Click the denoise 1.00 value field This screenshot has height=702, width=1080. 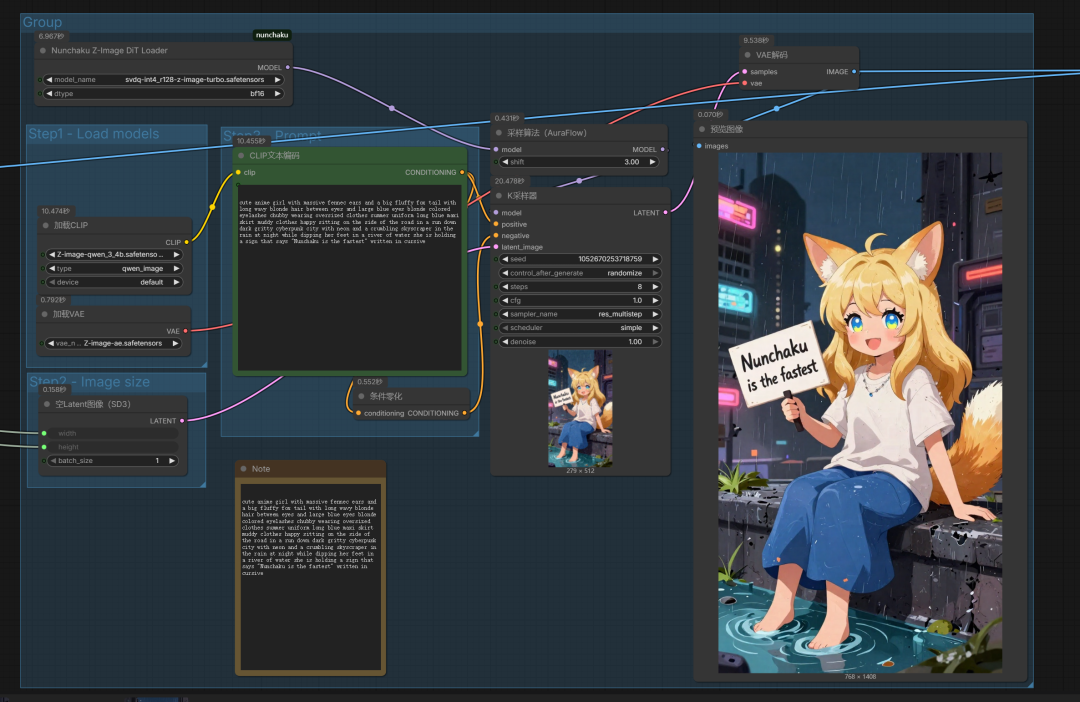(580, 342)
